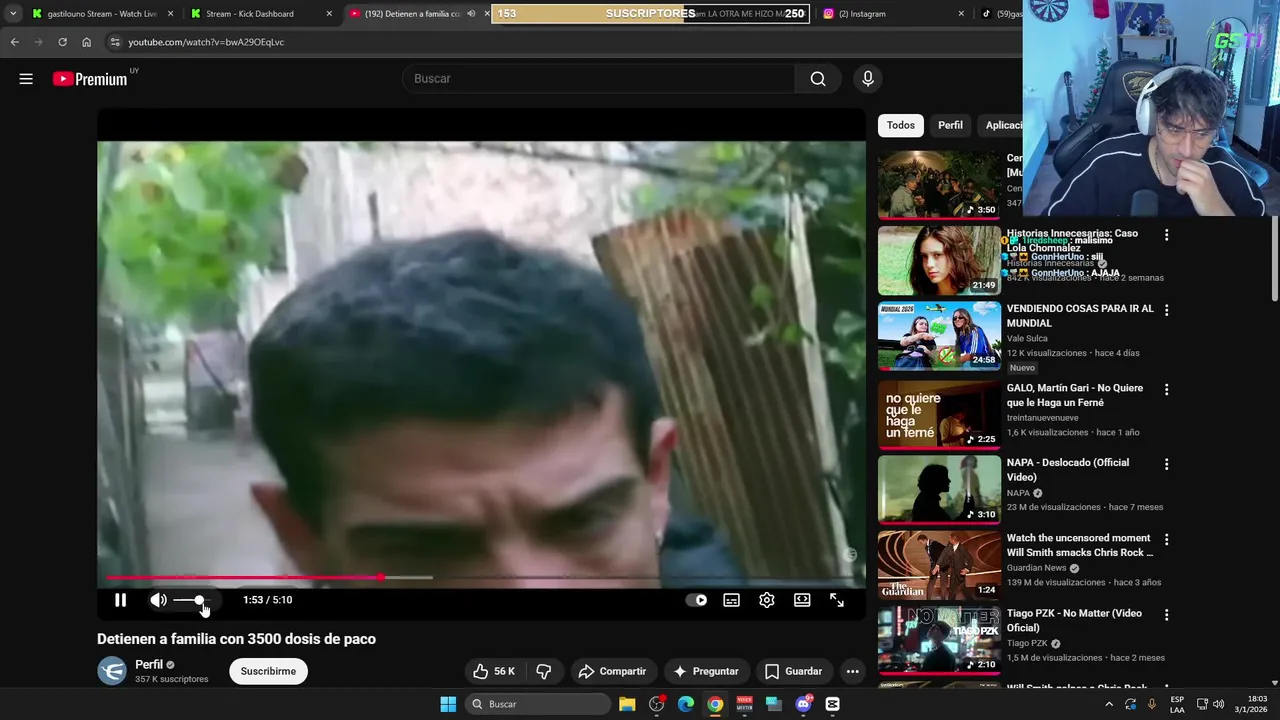The width and height of the screenshot is (1280, 720).
Task: Like the video with 56 K
Action: [494, 671]
